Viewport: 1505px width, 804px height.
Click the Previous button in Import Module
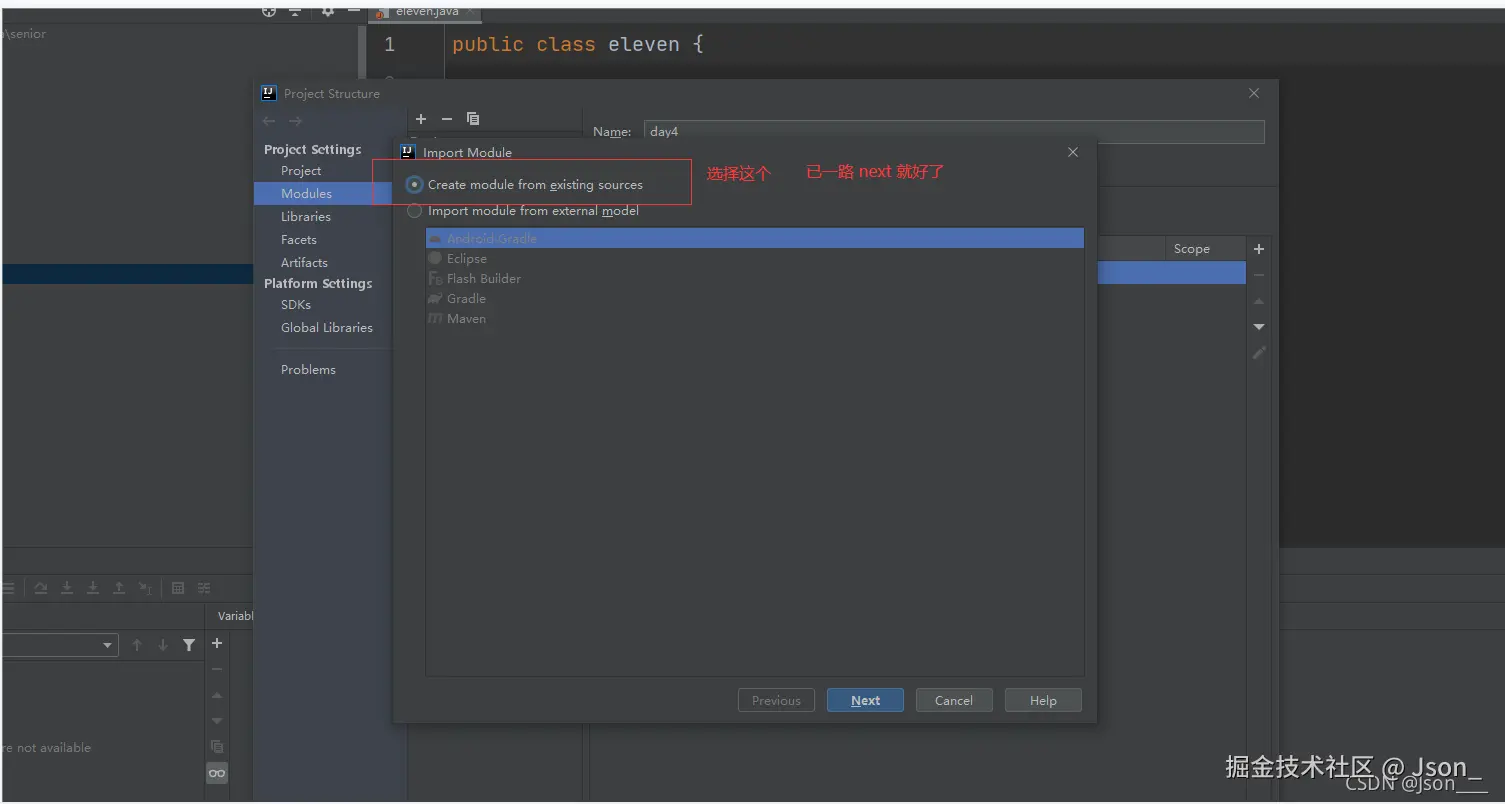click(x=776, y=700)
